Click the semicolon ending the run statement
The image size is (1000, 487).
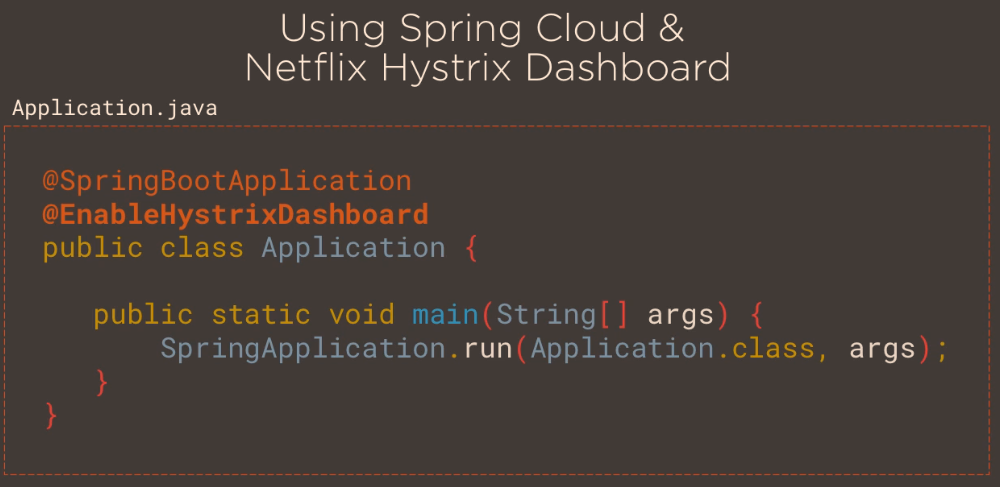point(941,349)
